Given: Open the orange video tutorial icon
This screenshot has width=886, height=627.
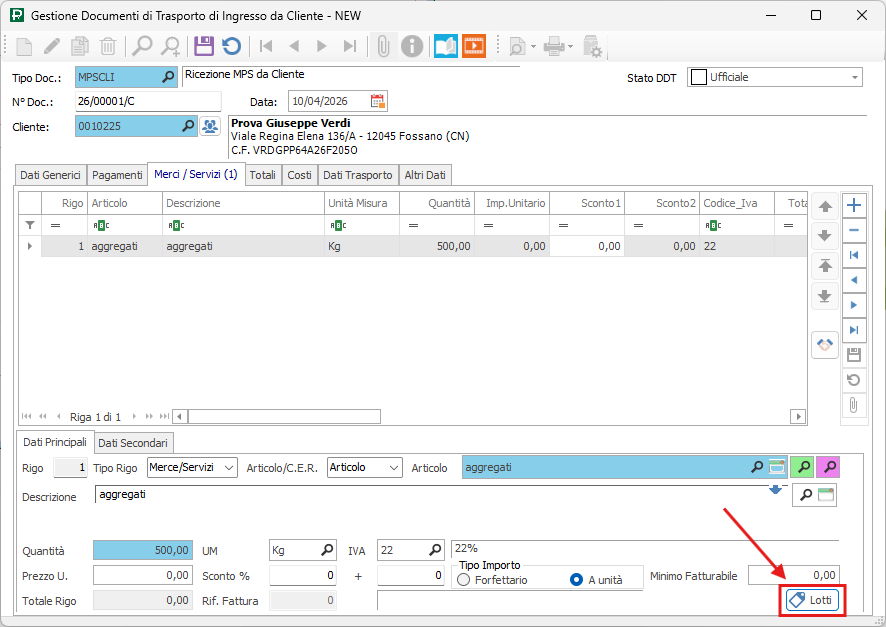Looking at the screenshot, I should (473, 46).
